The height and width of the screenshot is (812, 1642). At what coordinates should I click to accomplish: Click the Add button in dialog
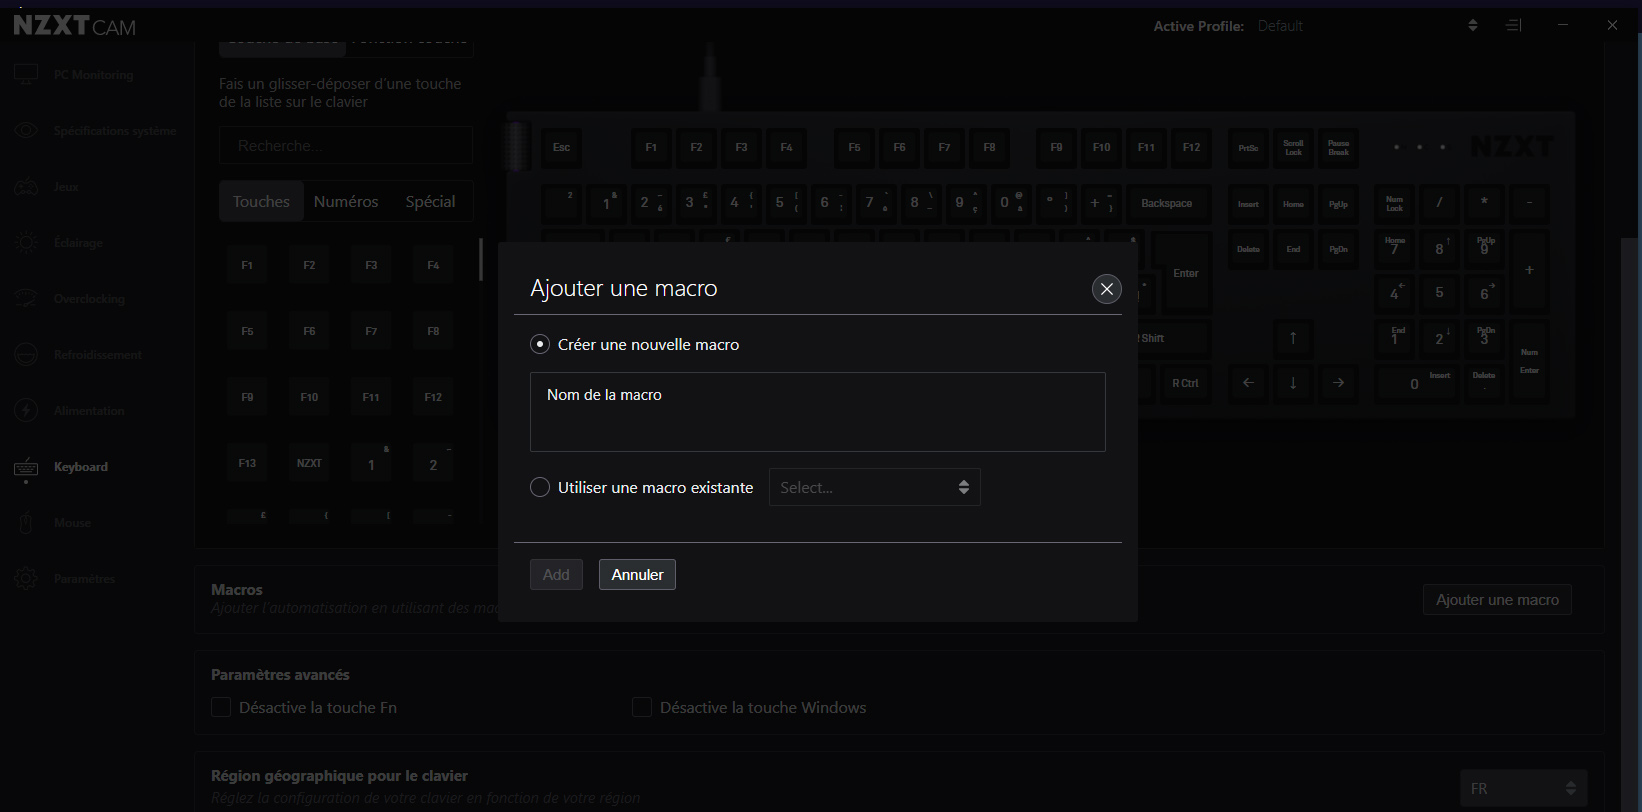(x=556, y=574)
